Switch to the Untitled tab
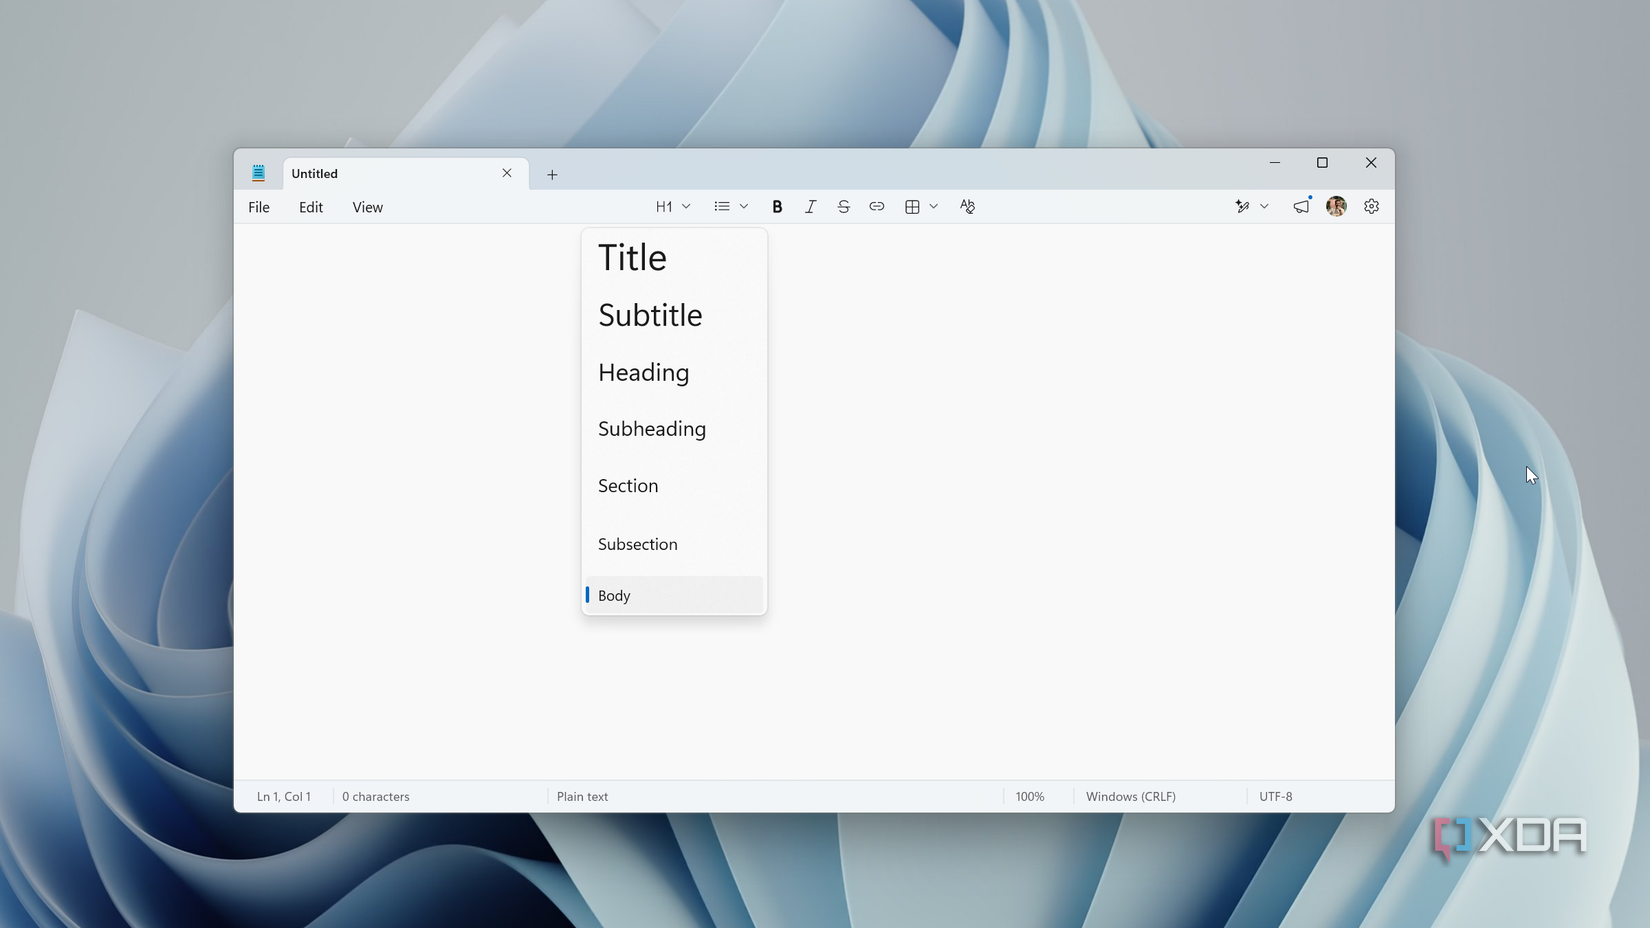Screen dimensions: 1650x928 tap(406, 174)
